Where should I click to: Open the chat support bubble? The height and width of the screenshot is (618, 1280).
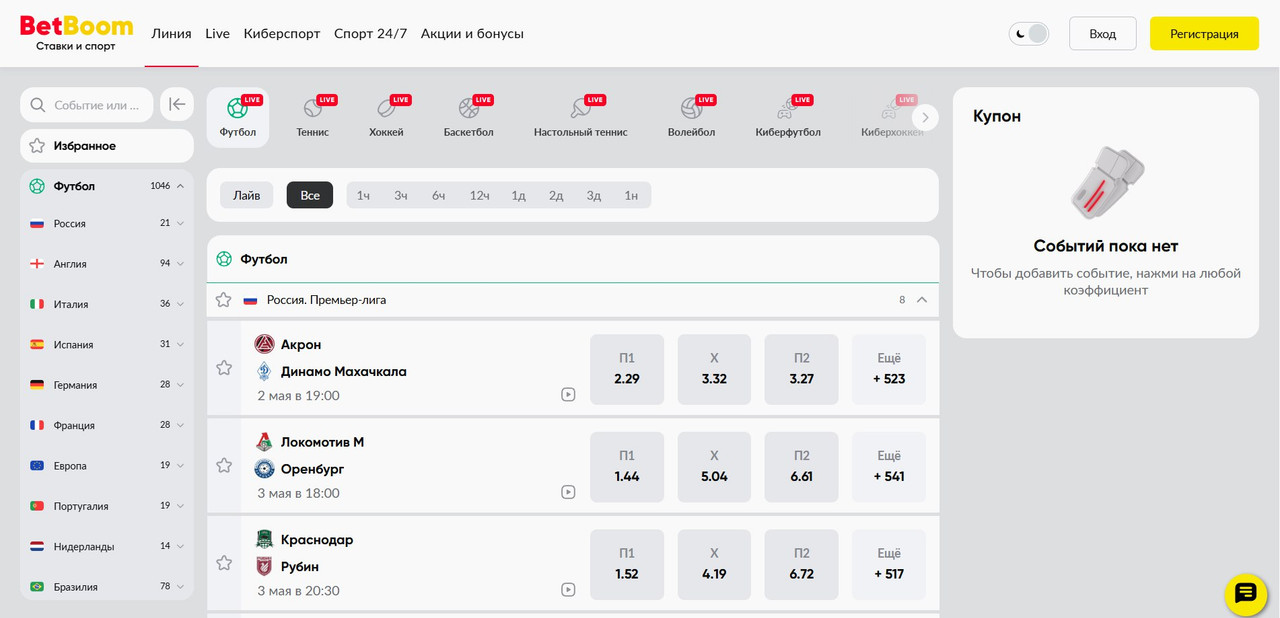(x=1245, y=594)
